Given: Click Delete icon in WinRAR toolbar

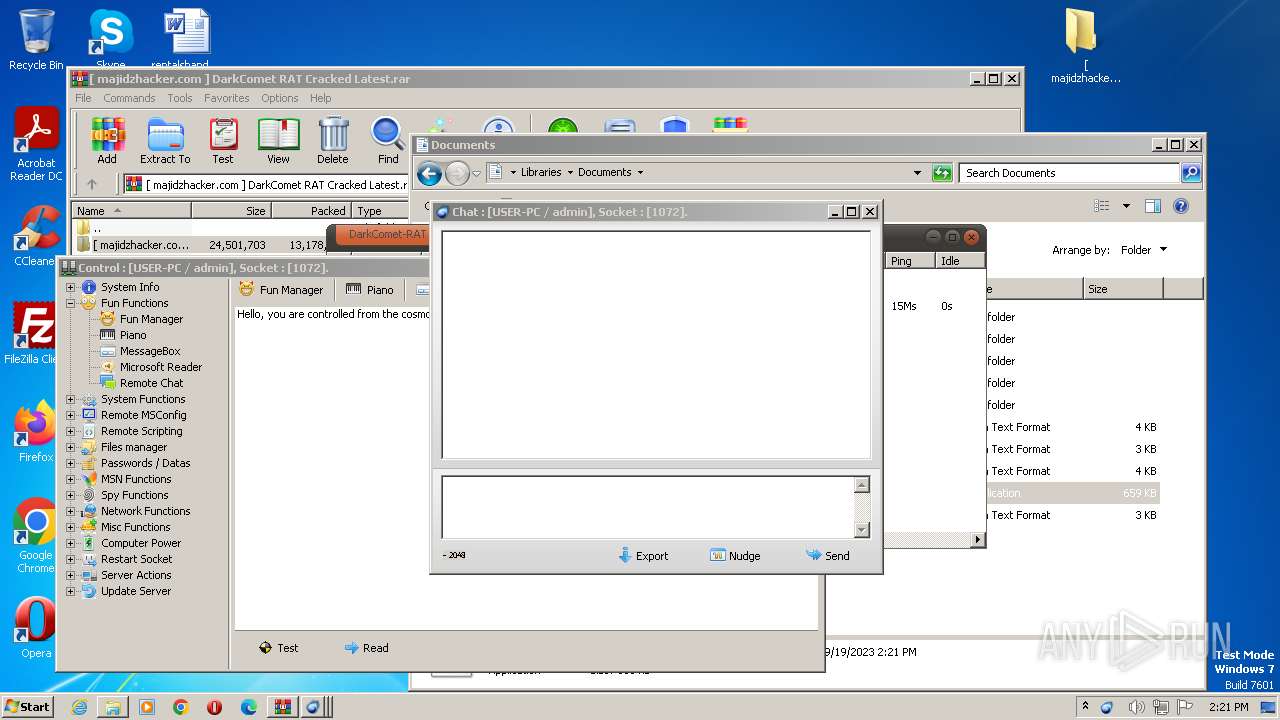Looking at the screenshot, I should (x=333, y=140).
